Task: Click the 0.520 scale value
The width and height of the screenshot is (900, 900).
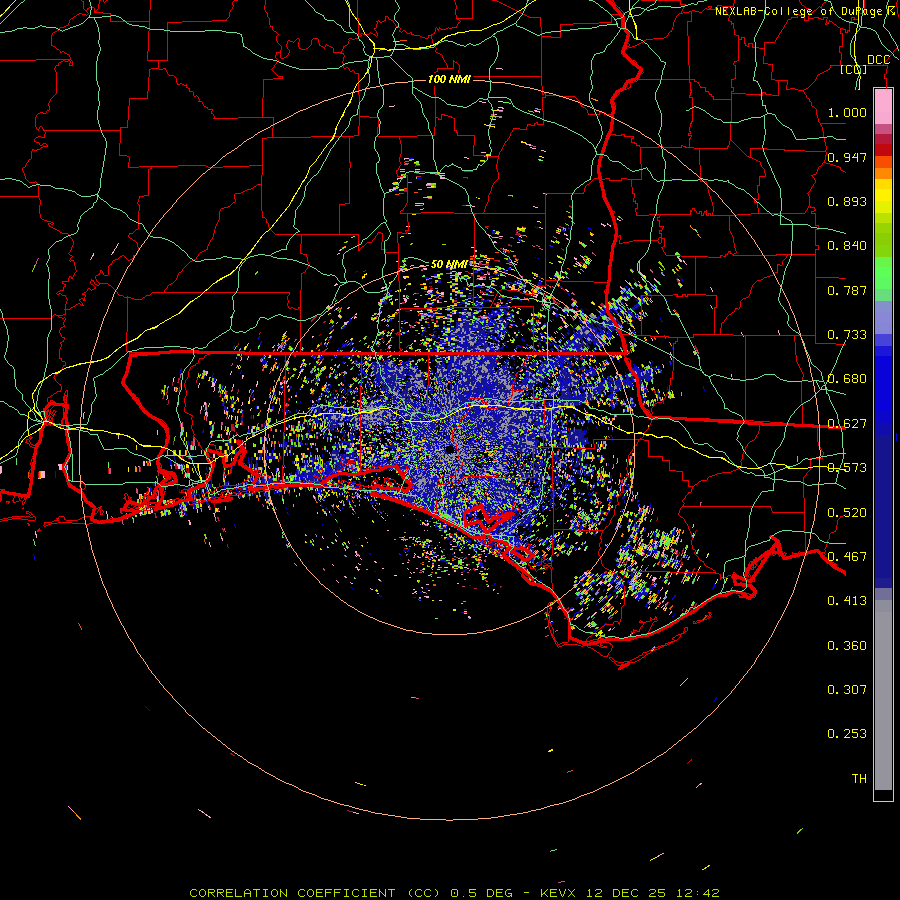Action: pos(847,513)
